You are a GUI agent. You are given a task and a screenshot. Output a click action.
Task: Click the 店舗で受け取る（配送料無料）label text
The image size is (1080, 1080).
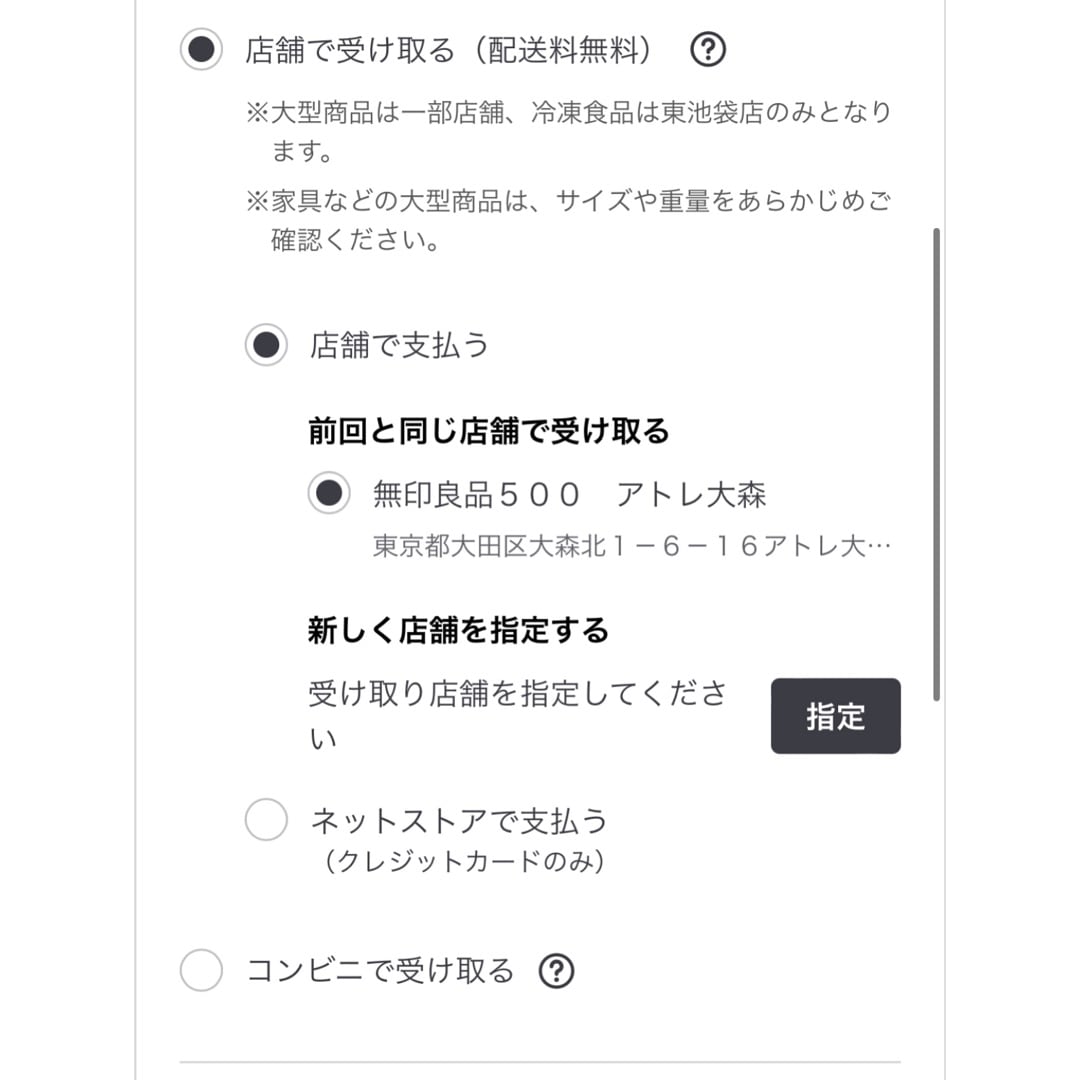click(x=449, y=50)
